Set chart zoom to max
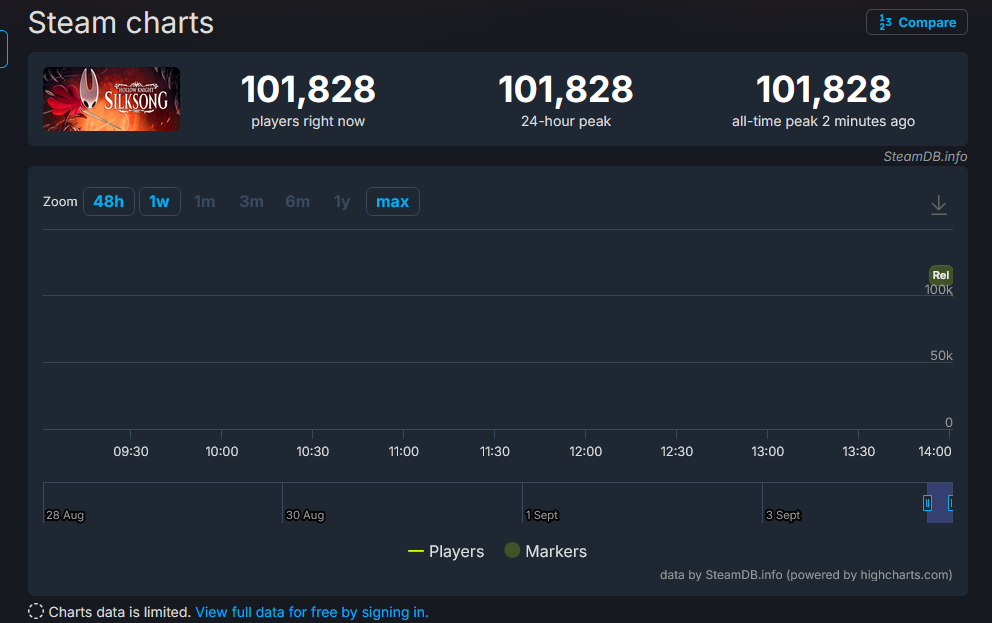Image resolution: width=992 pixels, height=623 pixels. click(392, 202)
